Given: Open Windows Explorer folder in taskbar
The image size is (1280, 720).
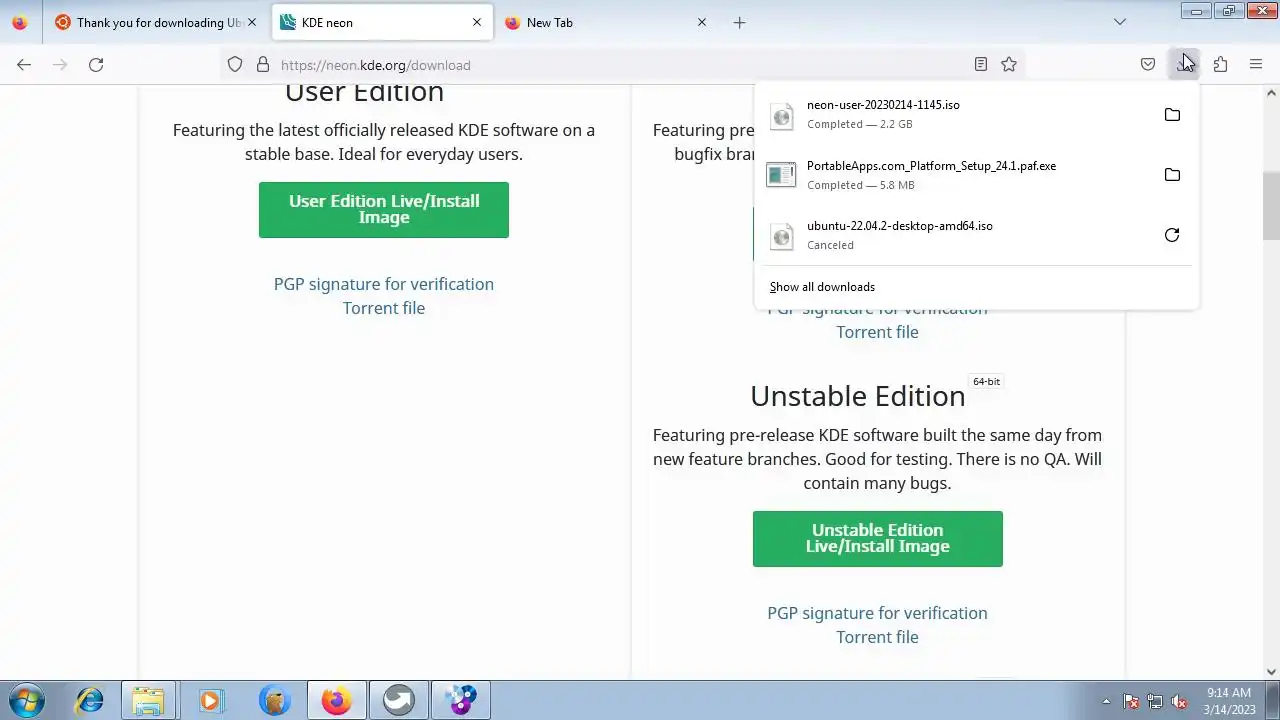Looking at the screenshot, I should click(148, 700).
